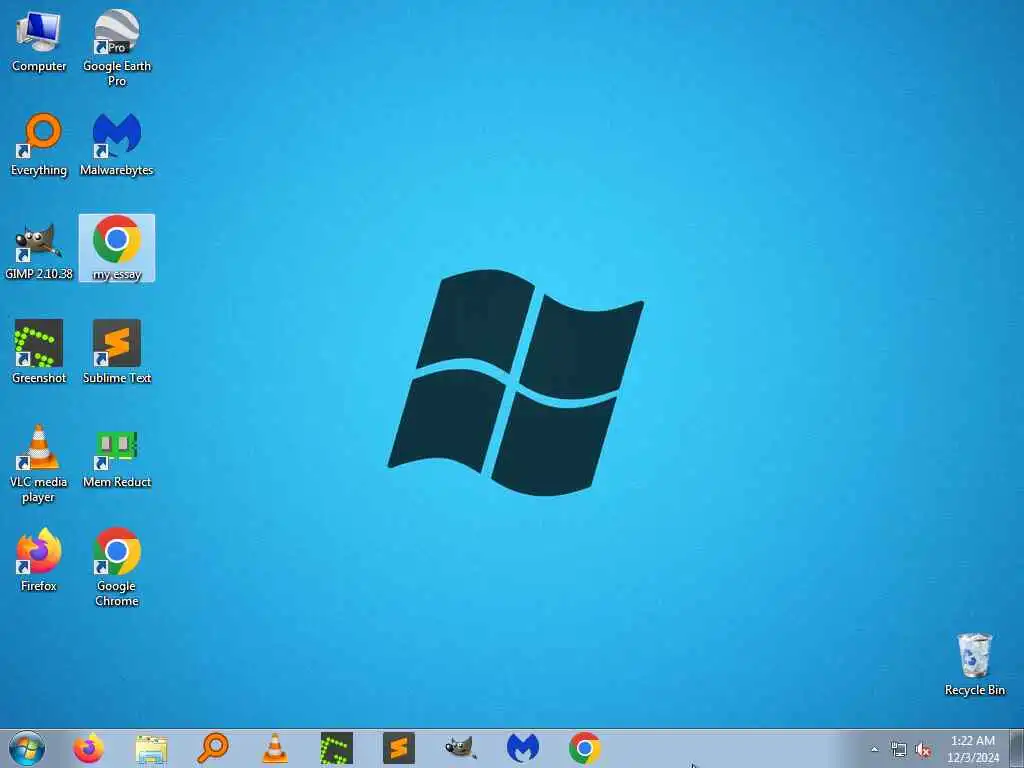The height and width of the screenshot is (768, 1024).
Task: Select the Malwarebytes desktop shortcut
Action: [117, 145]
